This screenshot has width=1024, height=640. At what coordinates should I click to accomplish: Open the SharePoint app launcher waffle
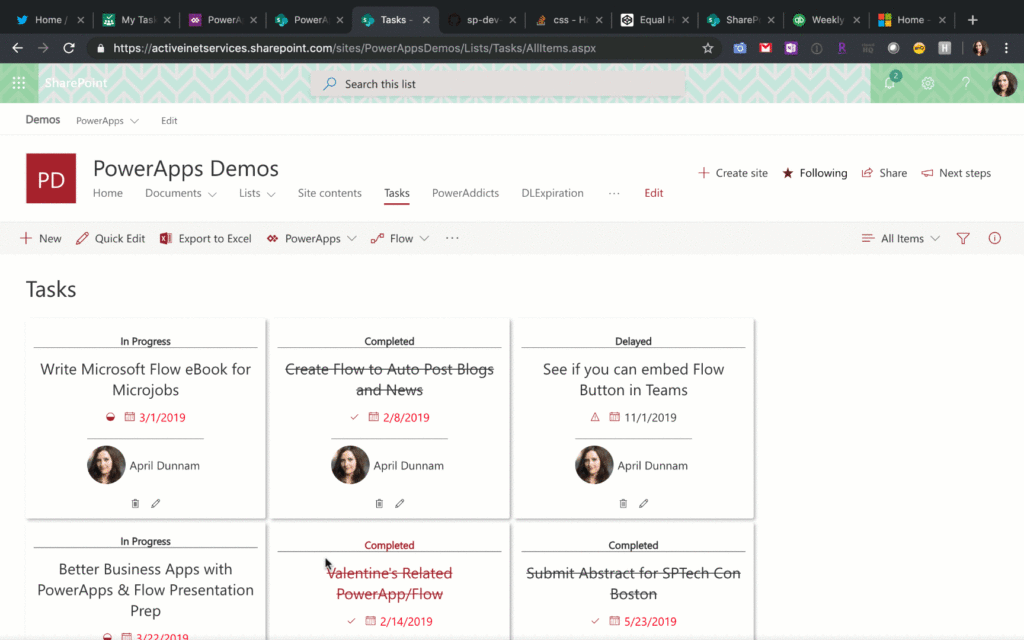pyautogui.click(x=19, y=84)
